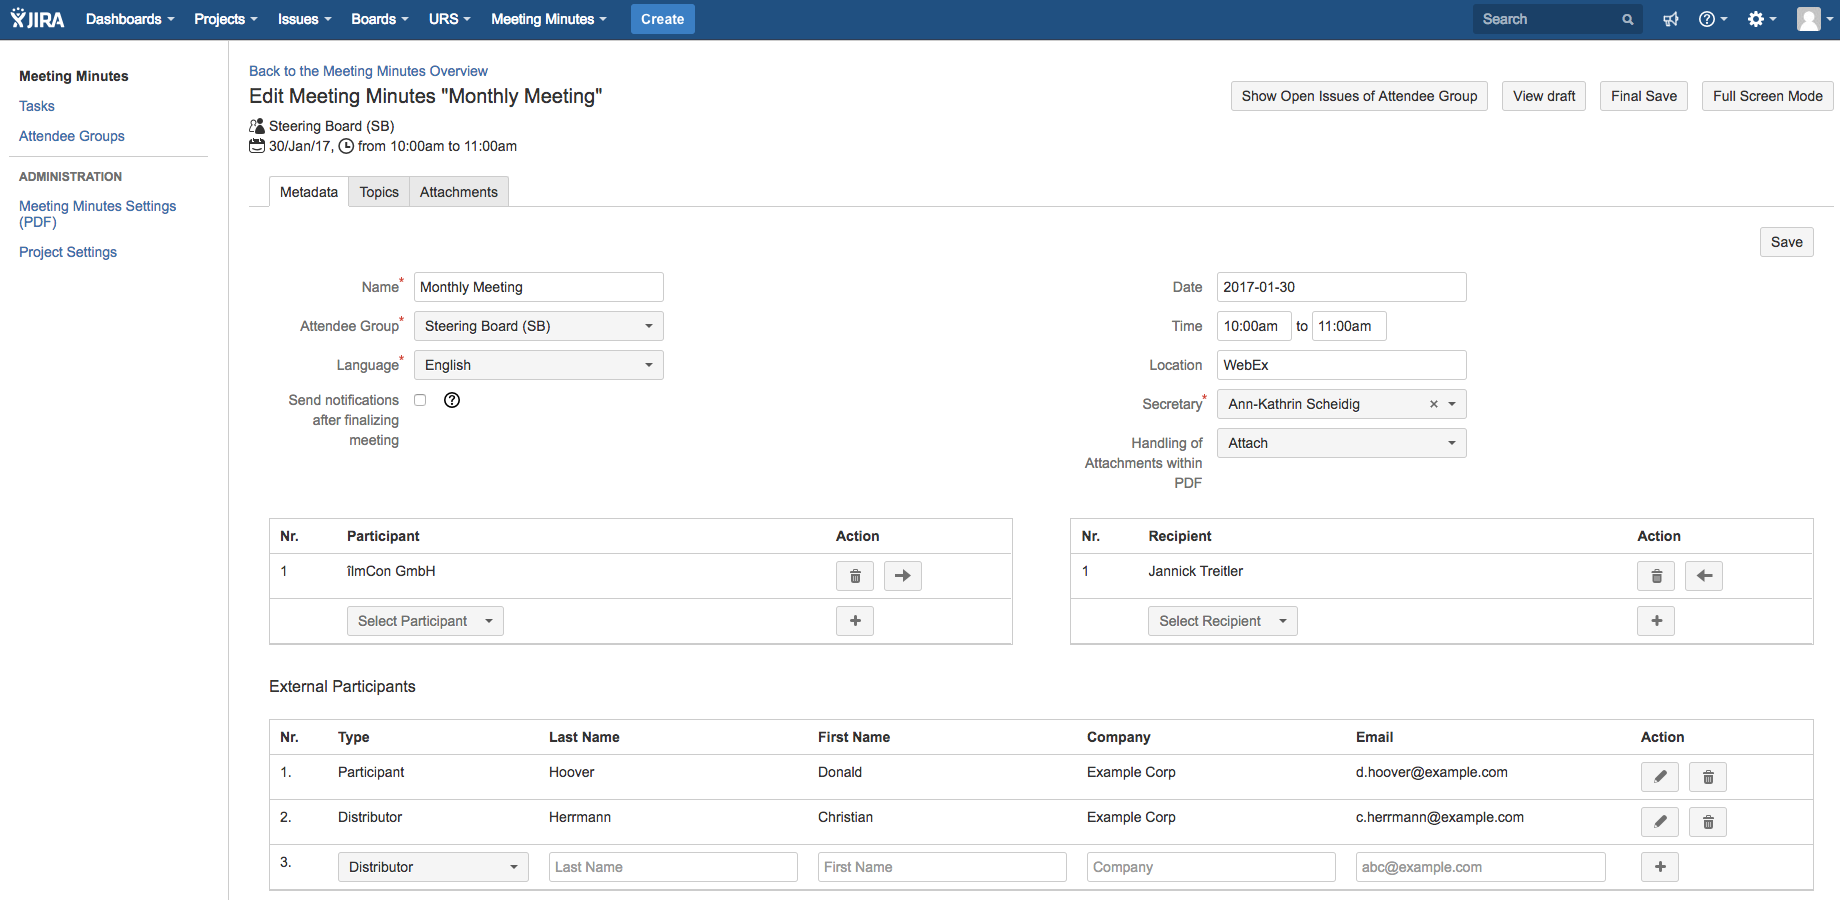Image resolution: width=1840 pixels, height=900 pixels.
Task: Open the Issues menu
Action: (305, 19)
